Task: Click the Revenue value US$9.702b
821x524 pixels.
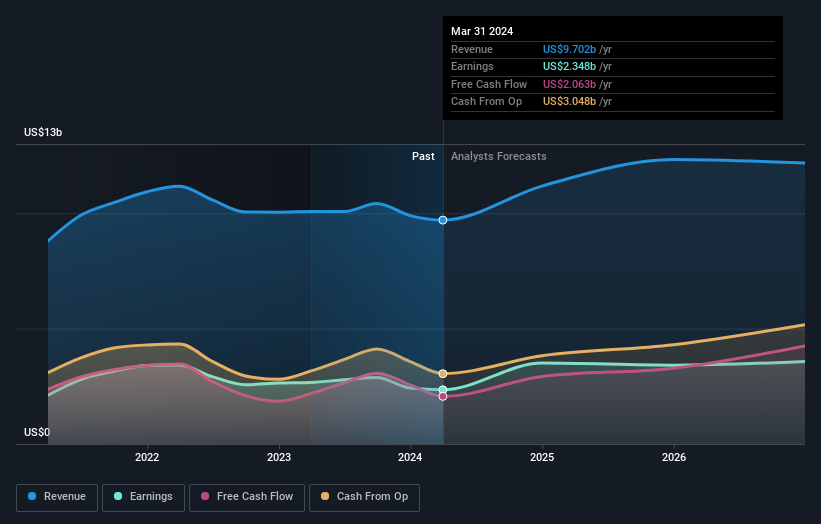Action: [569, 49]
